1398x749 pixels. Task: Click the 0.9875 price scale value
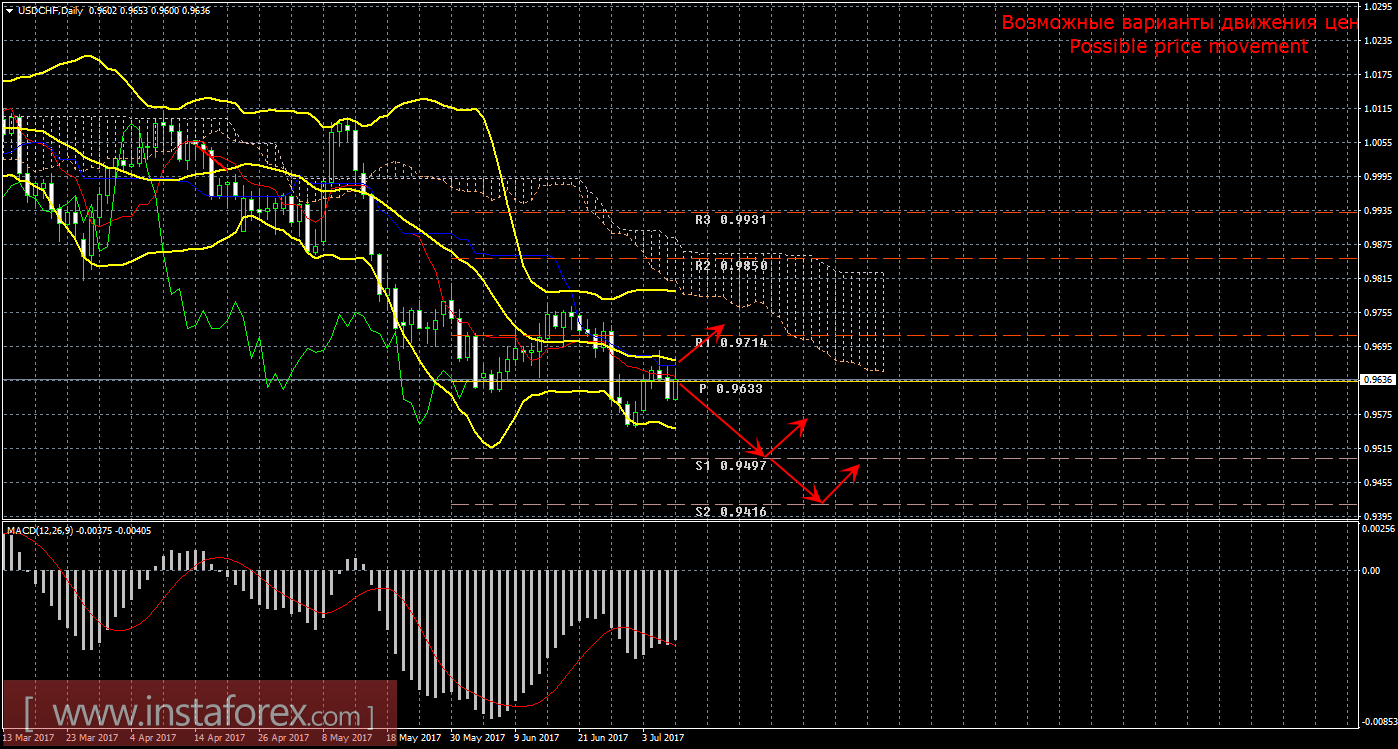click(x=1377, y=244)
